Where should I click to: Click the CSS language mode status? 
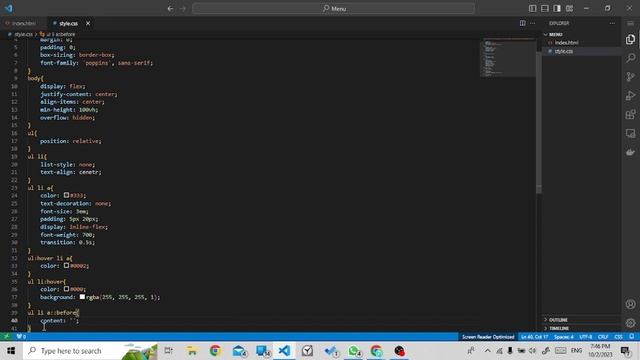click(618, 337)
